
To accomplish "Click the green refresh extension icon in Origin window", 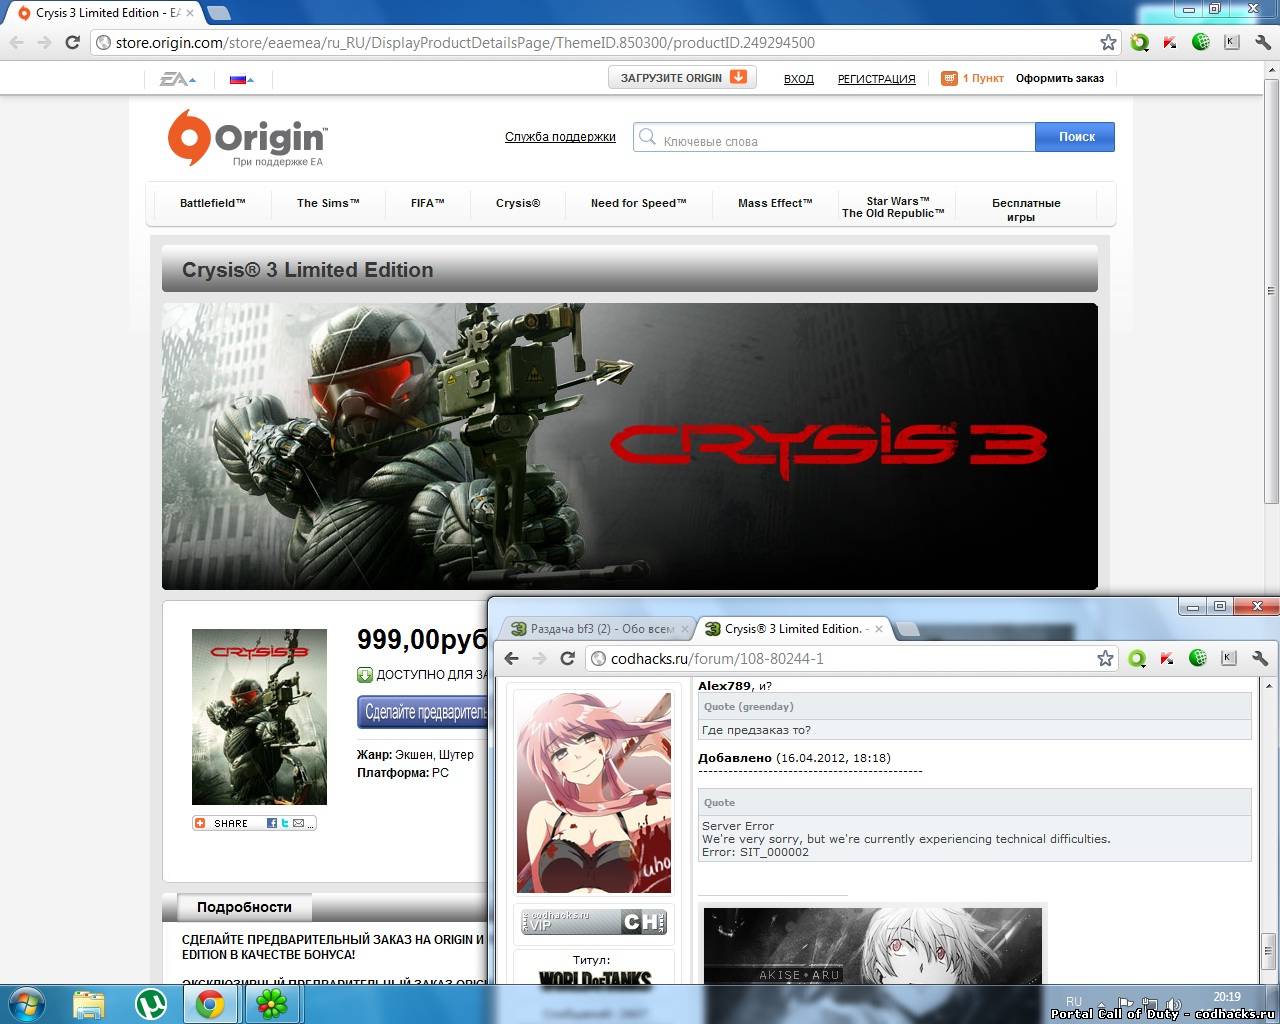I will coord(1139,42).
